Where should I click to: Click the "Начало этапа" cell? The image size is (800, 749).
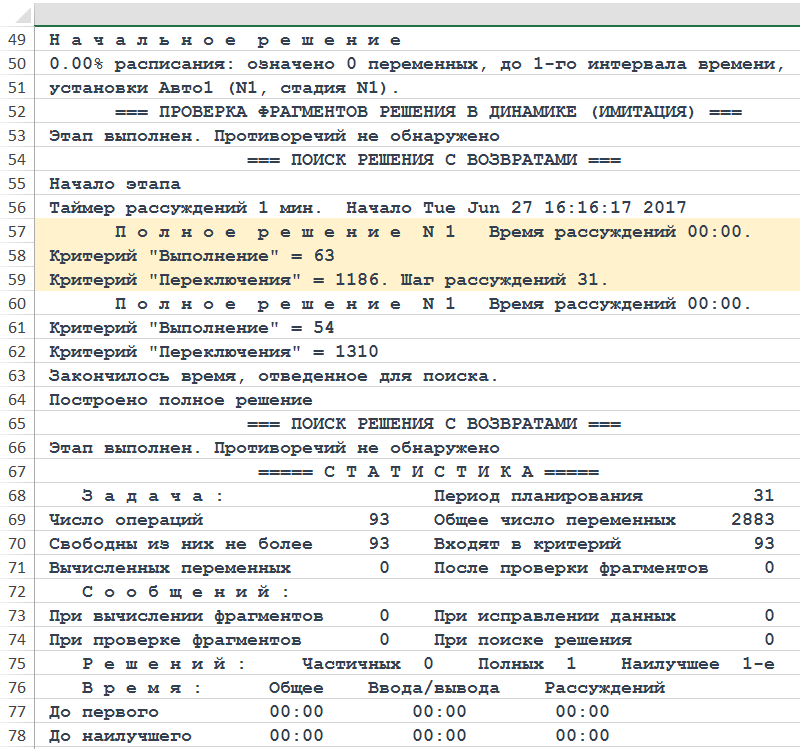click(115, 184)
